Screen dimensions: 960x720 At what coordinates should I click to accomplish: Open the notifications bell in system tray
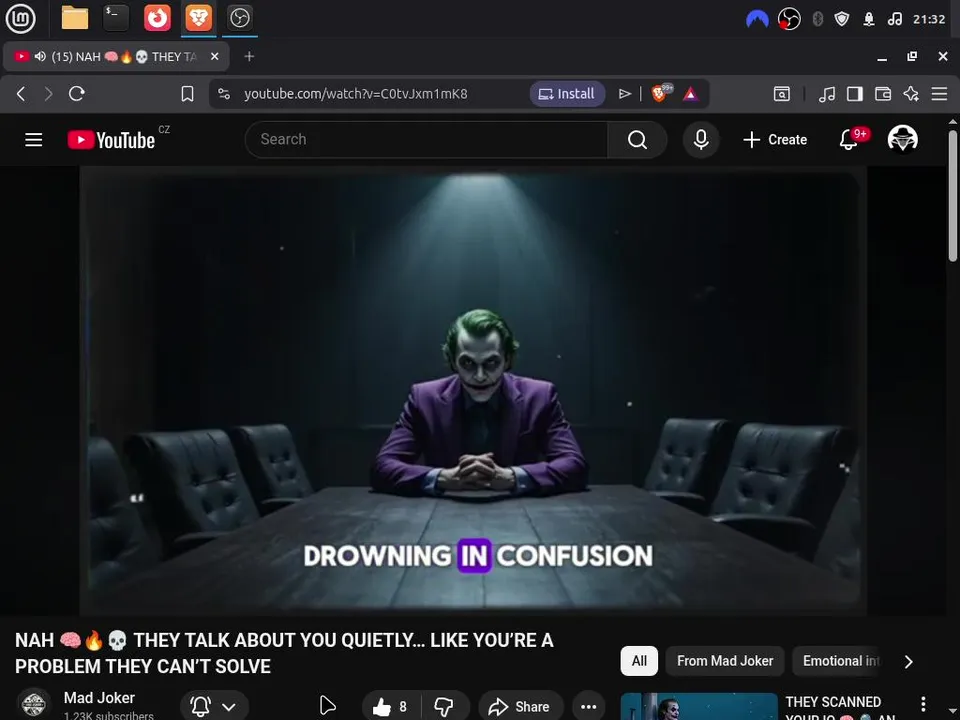coord(869,20)
